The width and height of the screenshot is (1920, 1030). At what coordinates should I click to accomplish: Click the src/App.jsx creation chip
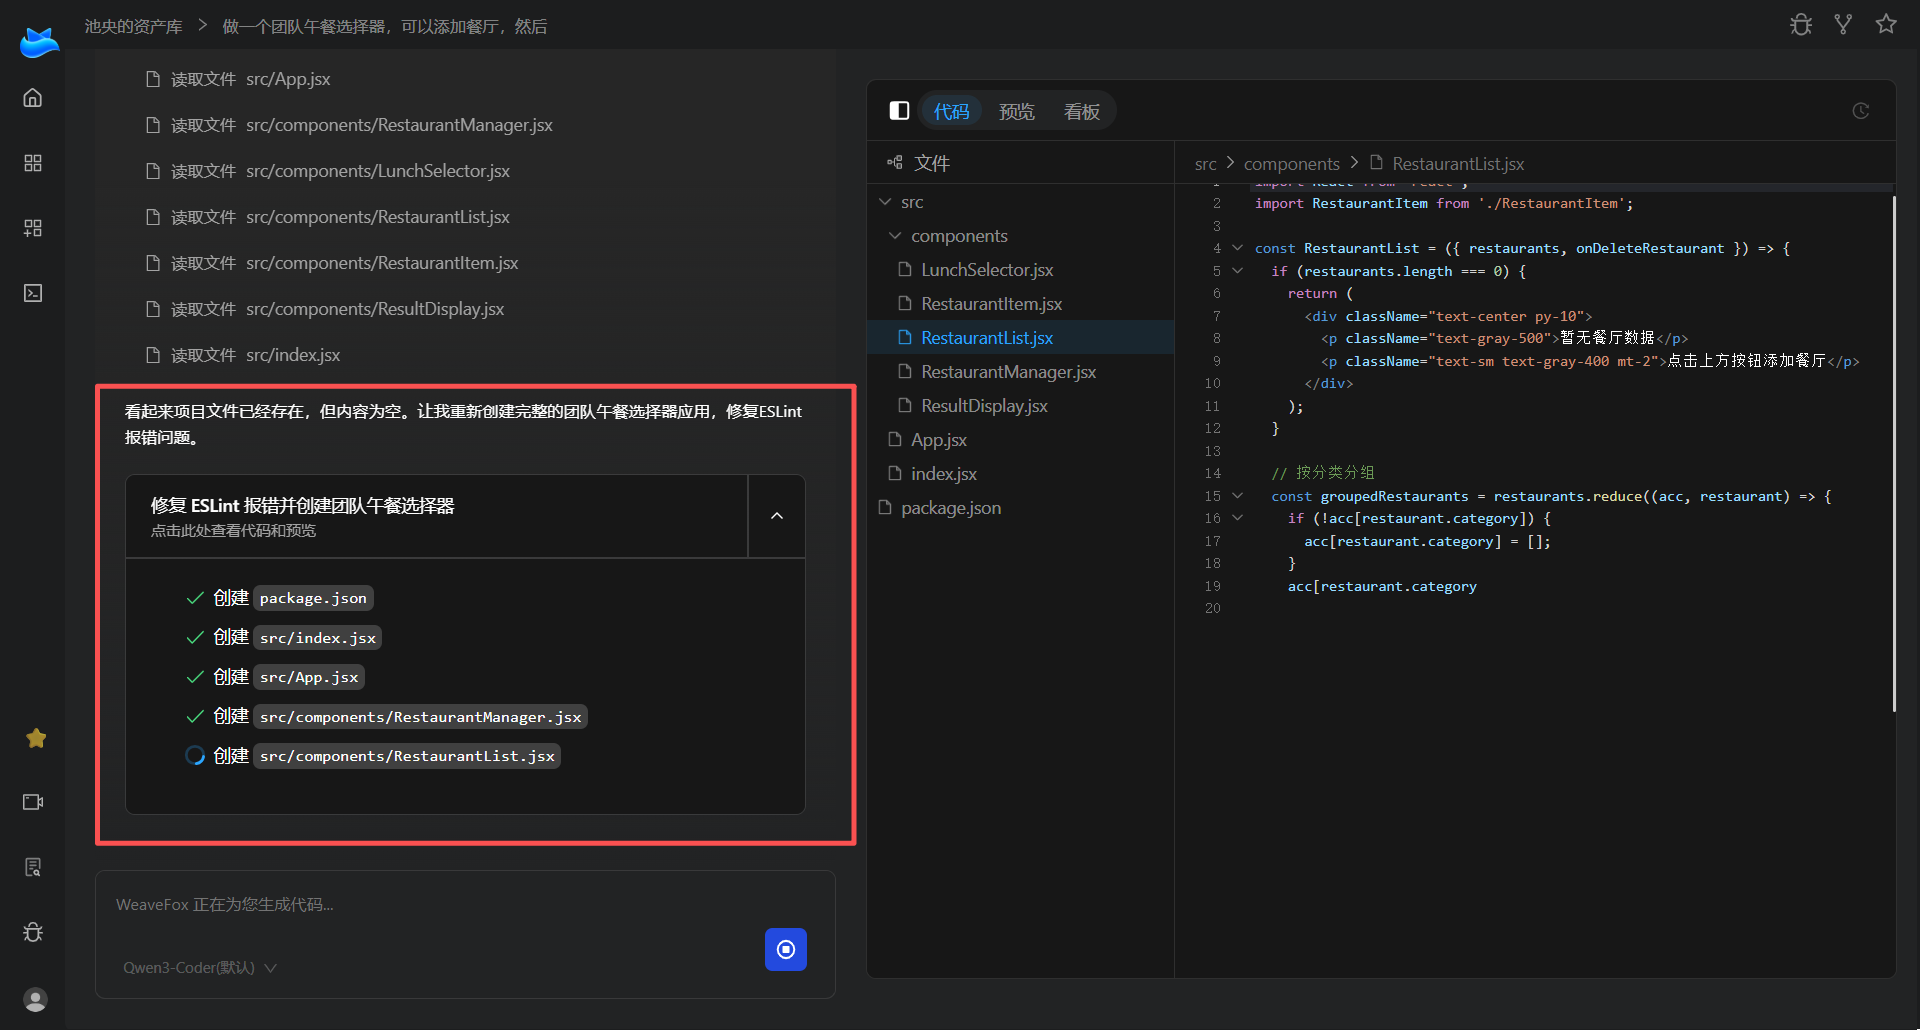pyautogui.click(x=309, y=677)
